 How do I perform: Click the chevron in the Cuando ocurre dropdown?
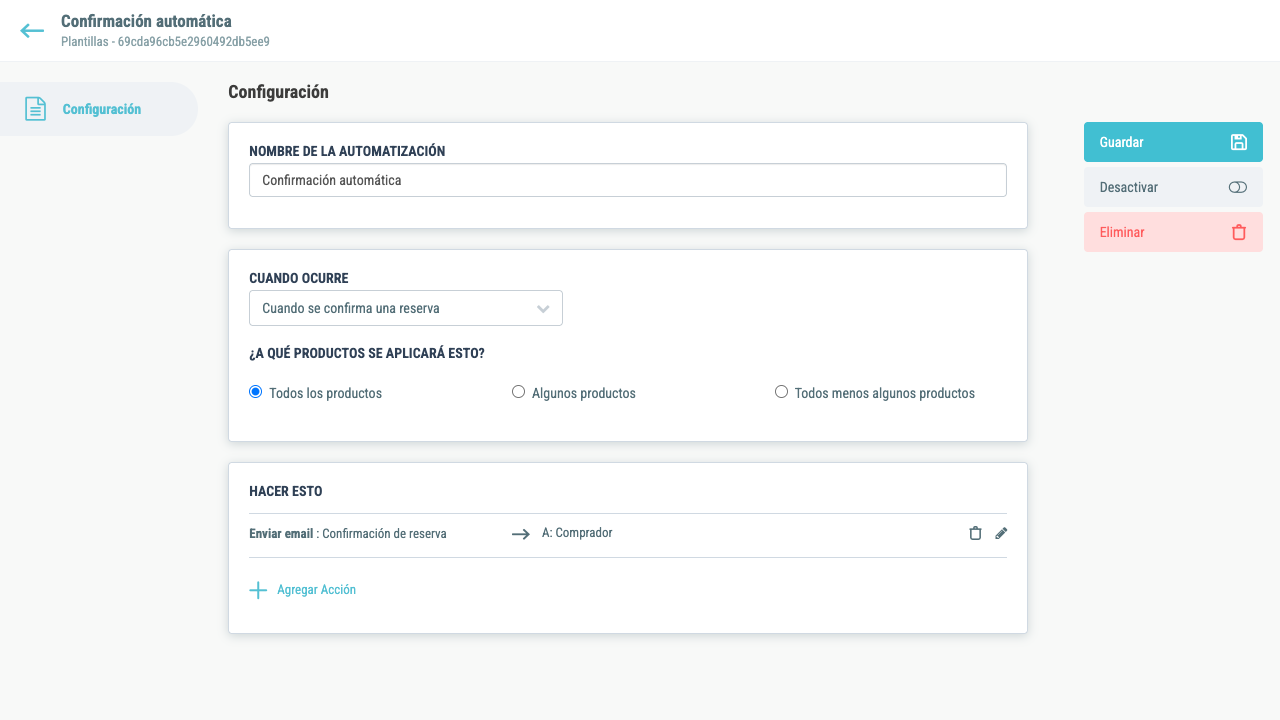click(x=543, y=309)
